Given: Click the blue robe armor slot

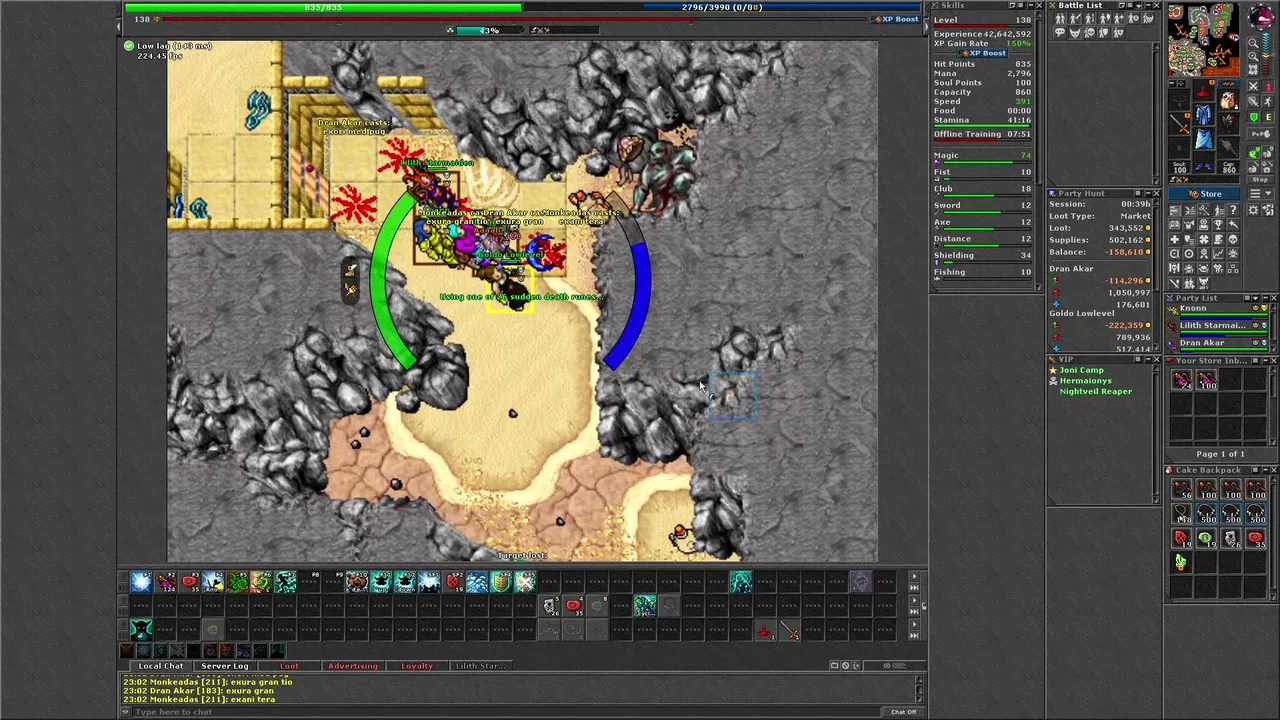Looking at the screenshot, I should tap(1204, 114).
